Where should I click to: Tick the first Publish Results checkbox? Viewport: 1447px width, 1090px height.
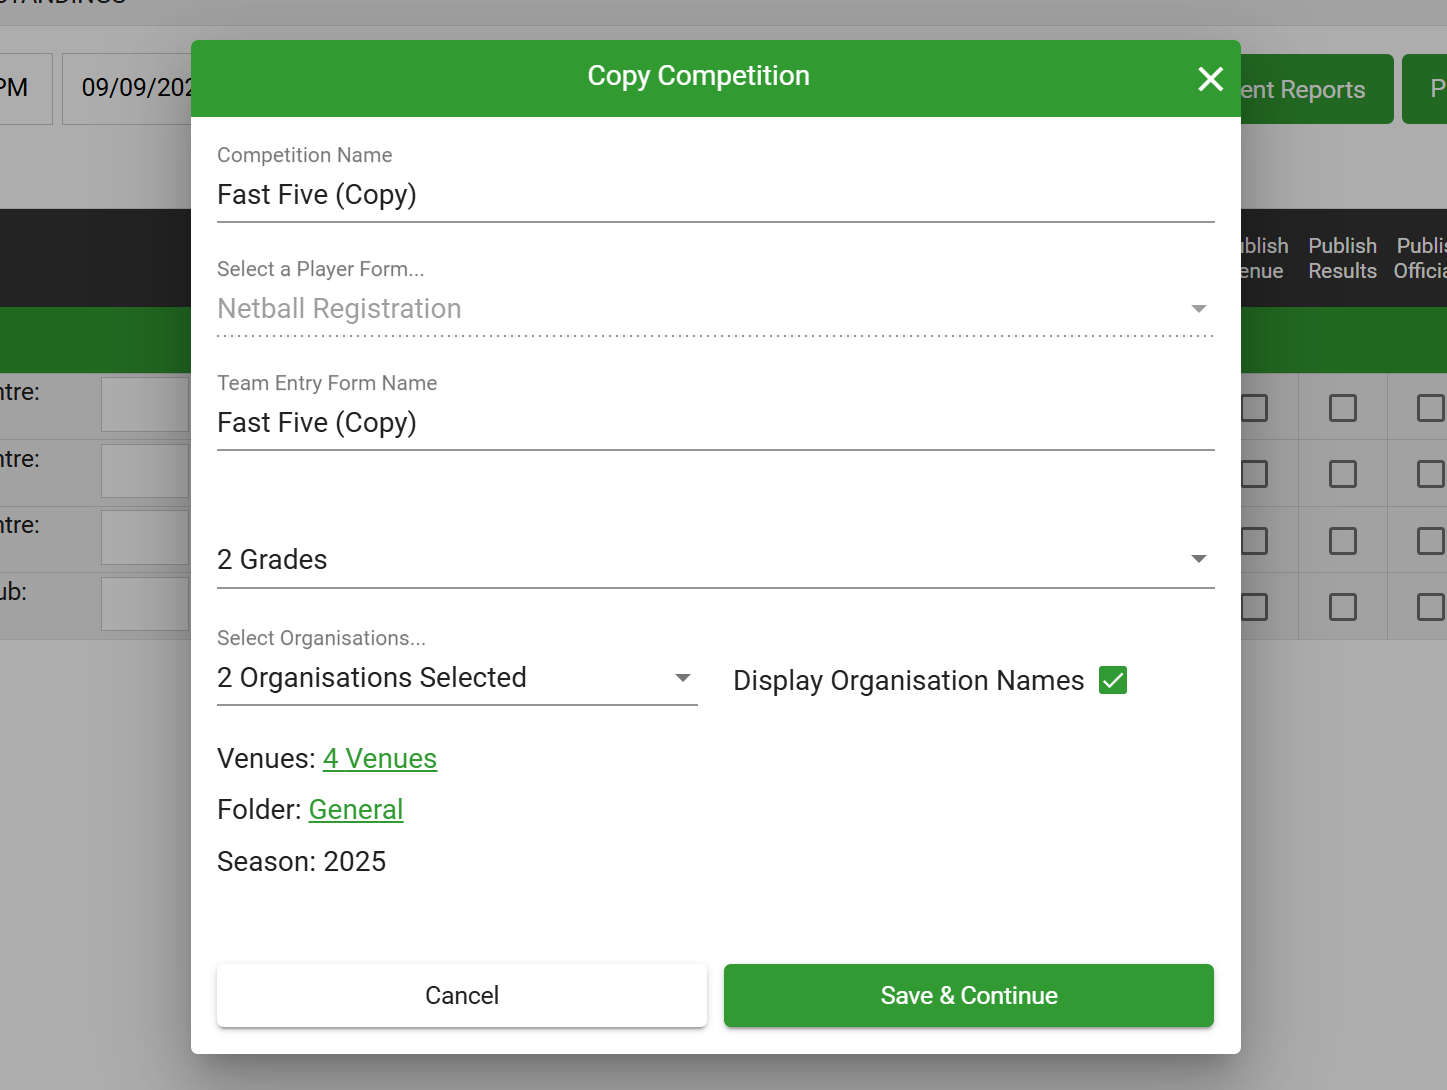(x=1342, y=407)
